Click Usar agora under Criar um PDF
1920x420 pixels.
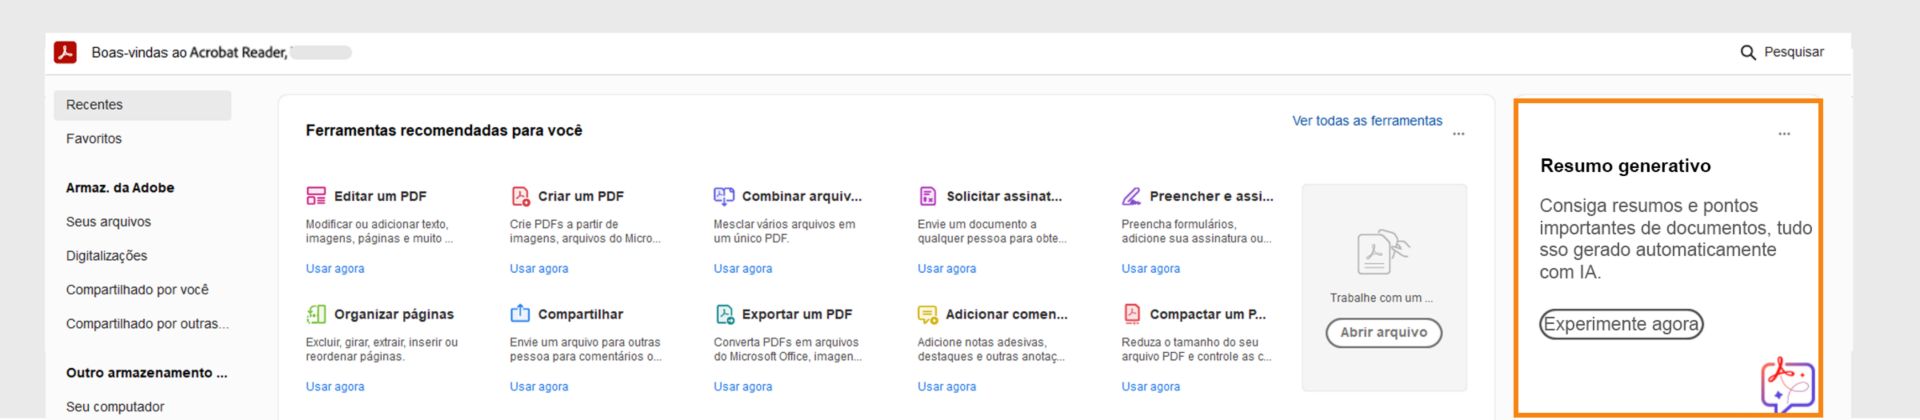(539, 269)
